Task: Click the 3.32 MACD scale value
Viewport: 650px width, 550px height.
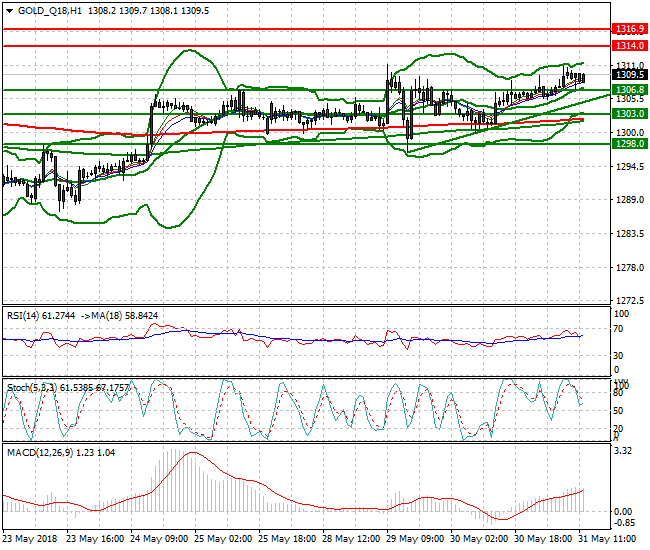Action: coord(623,451)
